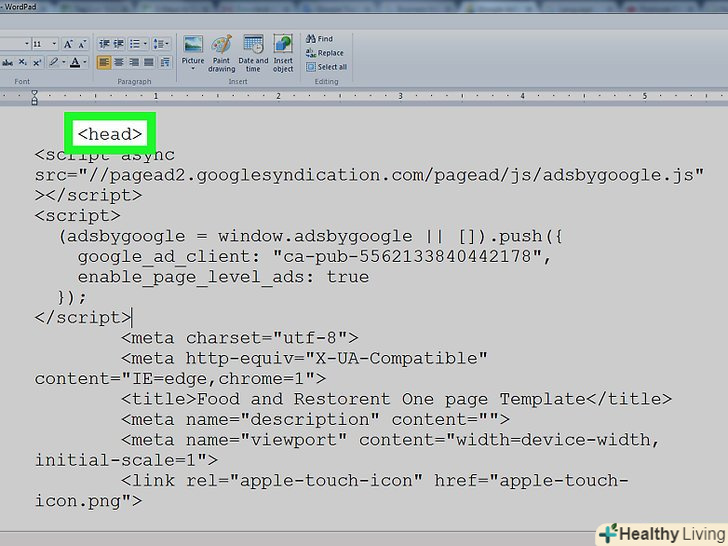Click Replace in the Editing group
The height and width of the screenshot is (546, 728).
click(x=325, y=53)
